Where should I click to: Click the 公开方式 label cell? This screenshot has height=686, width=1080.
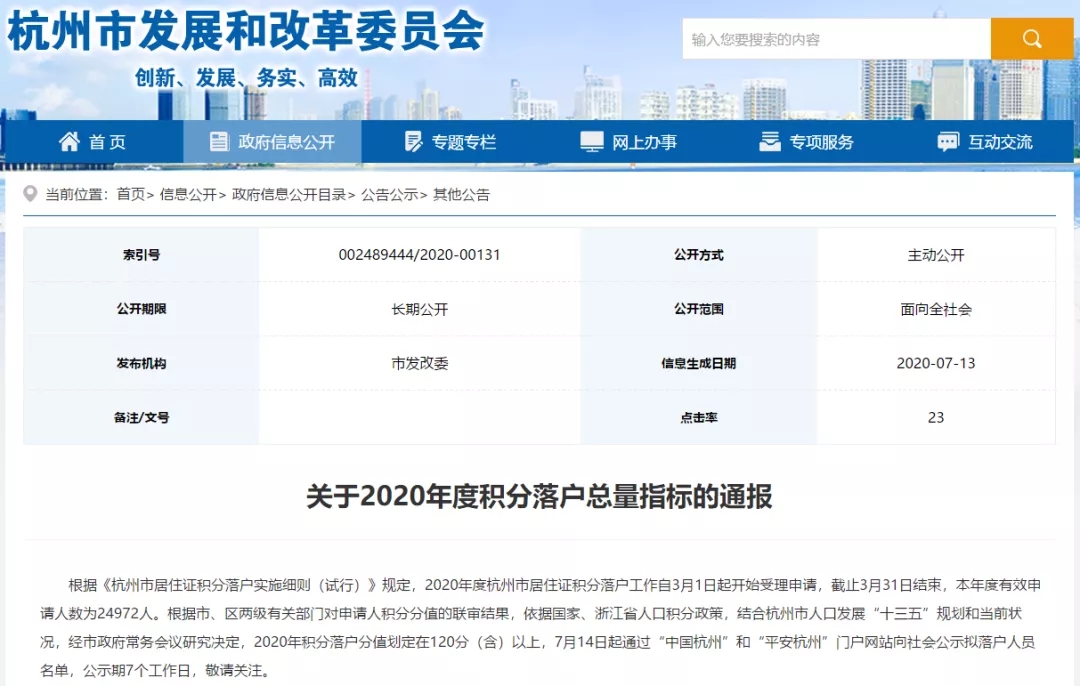coord(698,255)
